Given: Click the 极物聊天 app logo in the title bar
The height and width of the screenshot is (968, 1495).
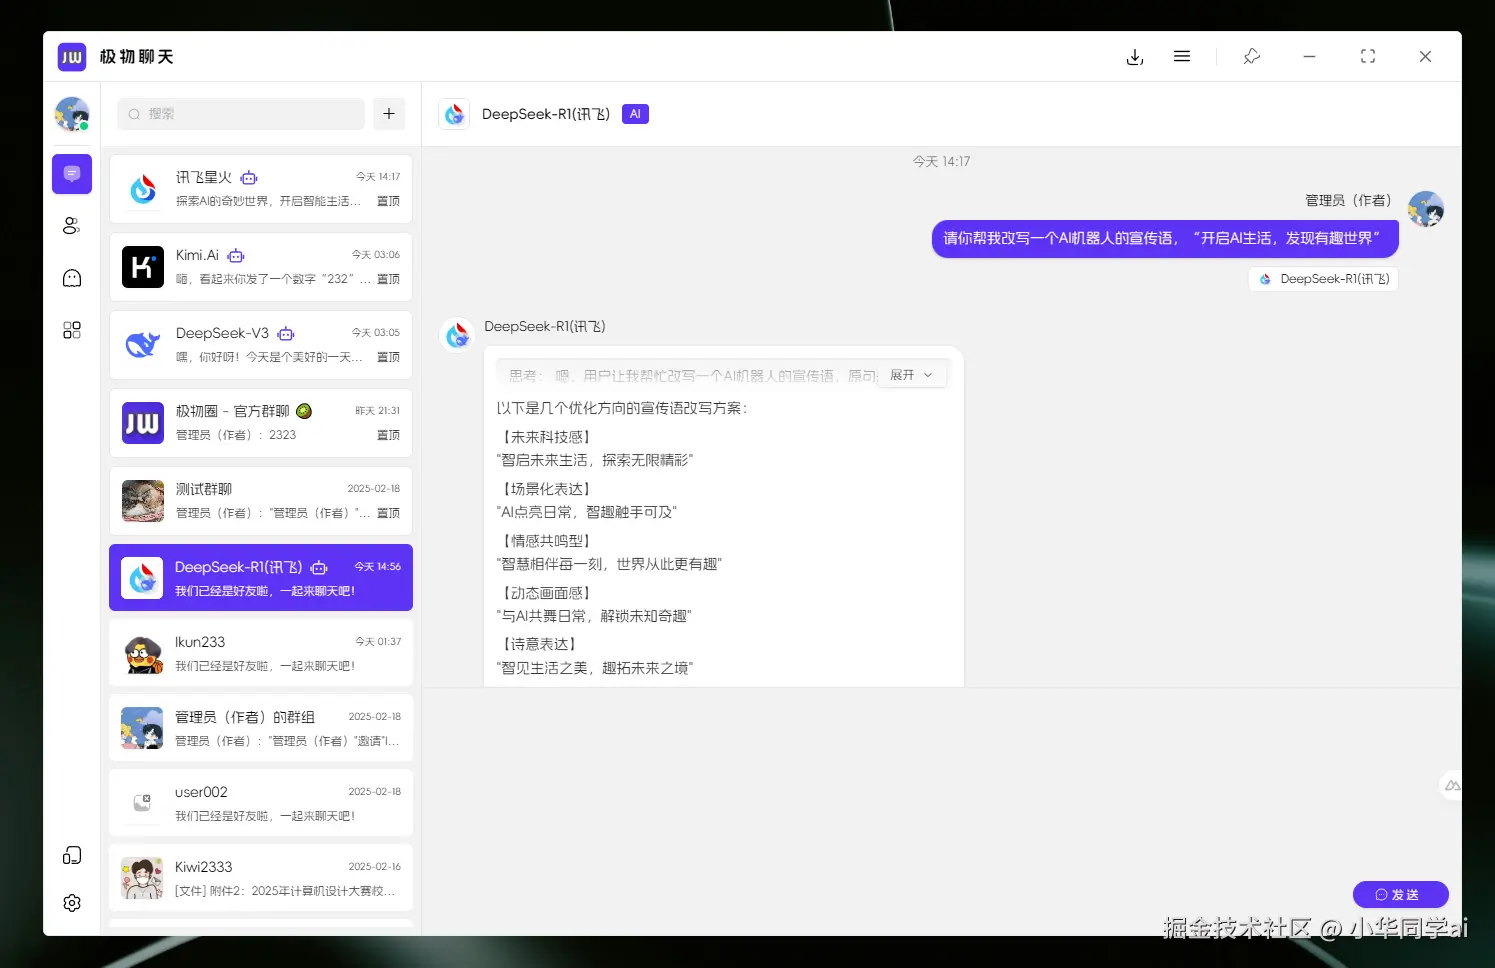Looking at the screenshot, I should (x=72, y=57).
